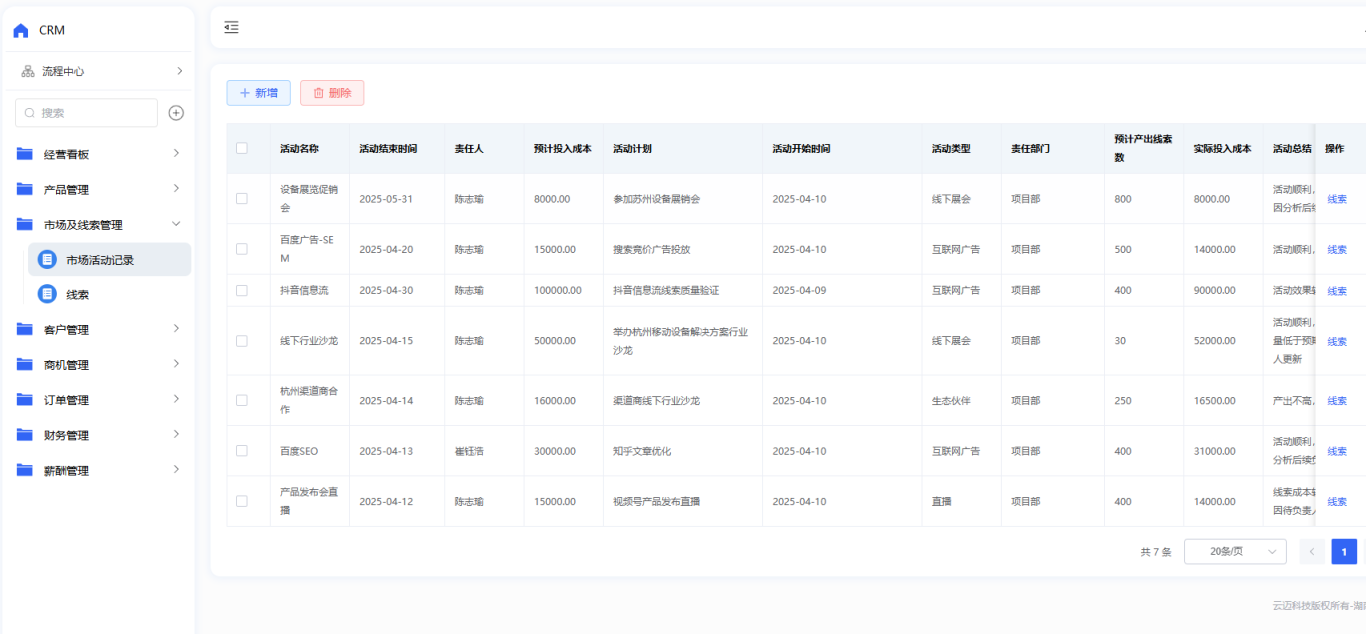Expand the 订单管理 chevron

point(176,398)
